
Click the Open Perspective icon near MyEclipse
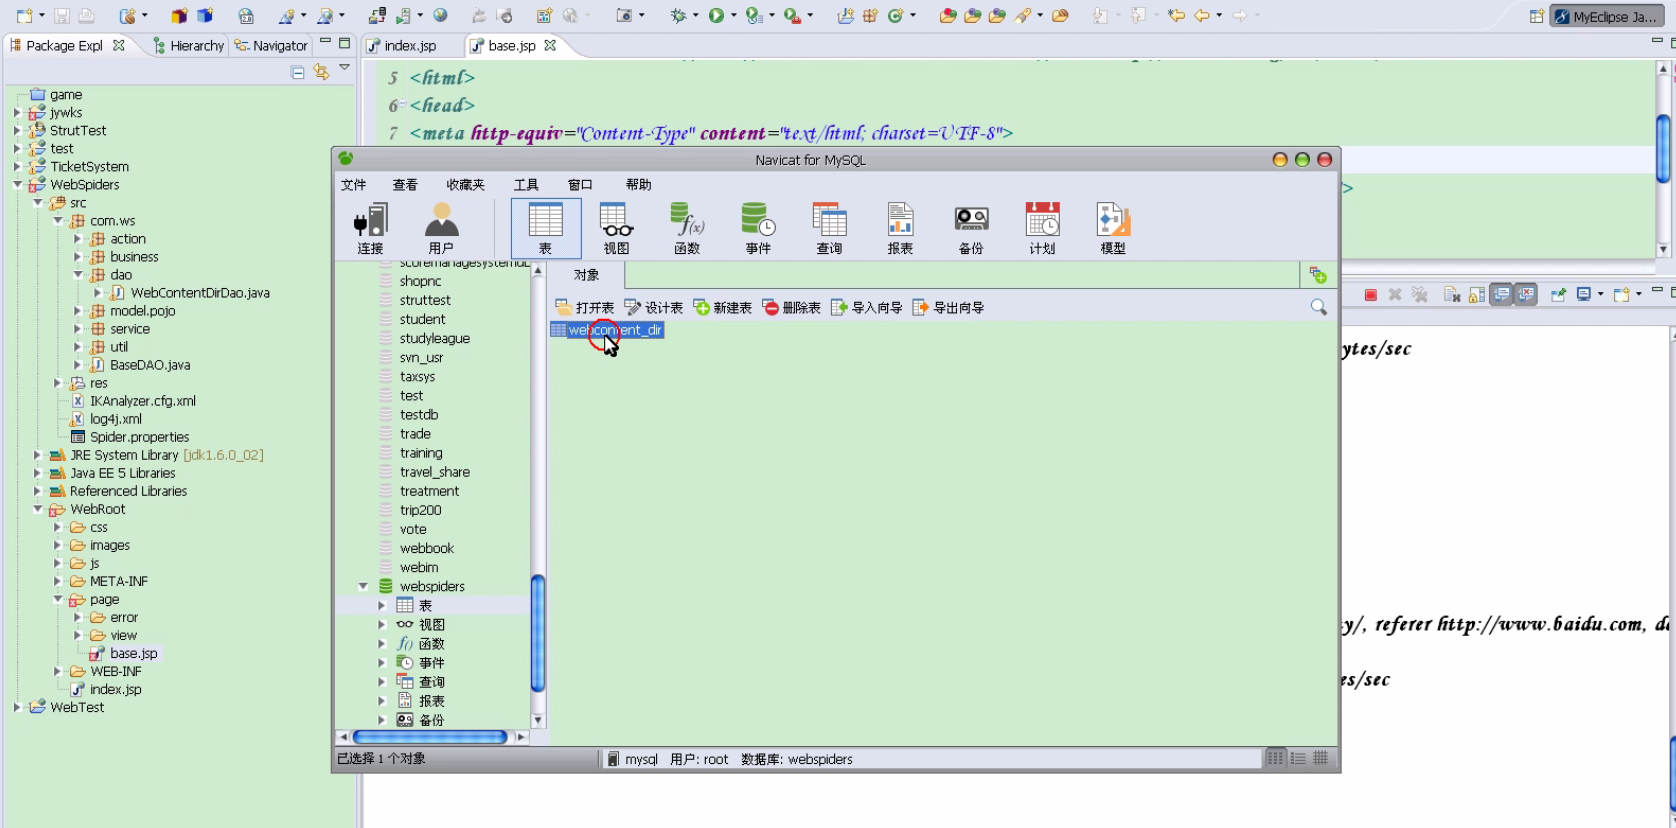tap(1537, 16)
